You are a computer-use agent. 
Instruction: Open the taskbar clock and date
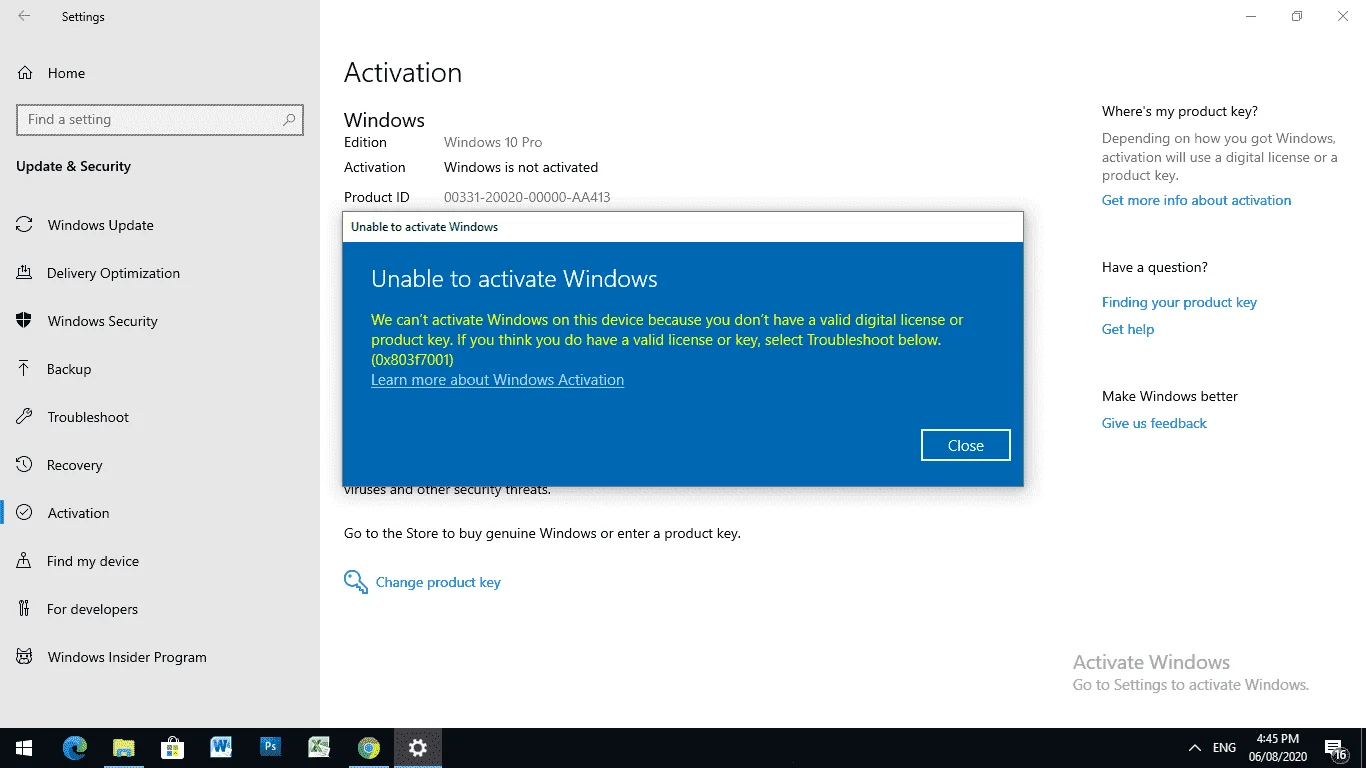(x=1277, y=748)
